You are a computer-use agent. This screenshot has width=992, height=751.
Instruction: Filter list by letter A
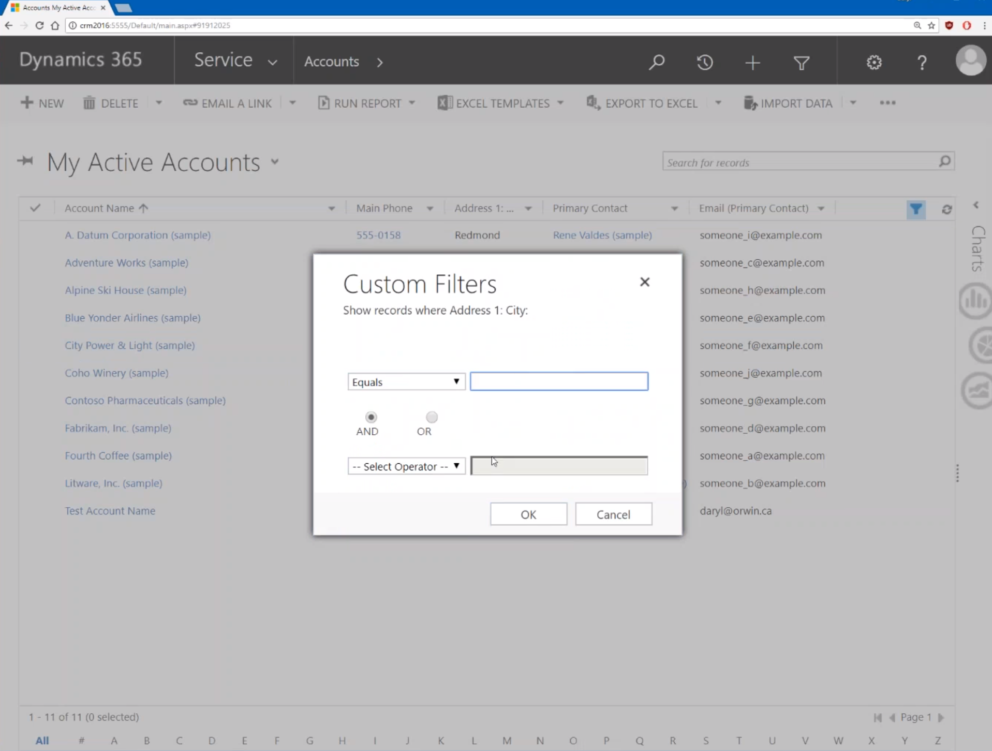tap(114, 740)
